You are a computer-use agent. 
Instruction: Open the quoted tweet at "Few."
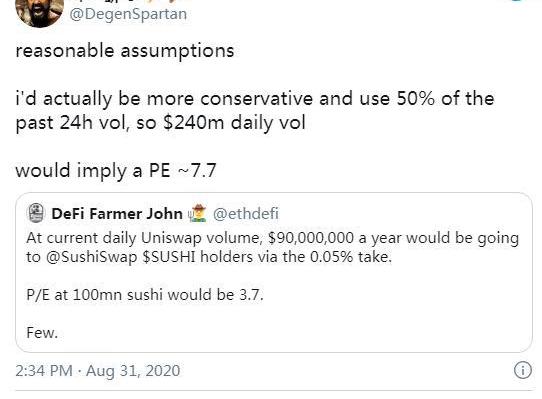[x=42, y=333]
